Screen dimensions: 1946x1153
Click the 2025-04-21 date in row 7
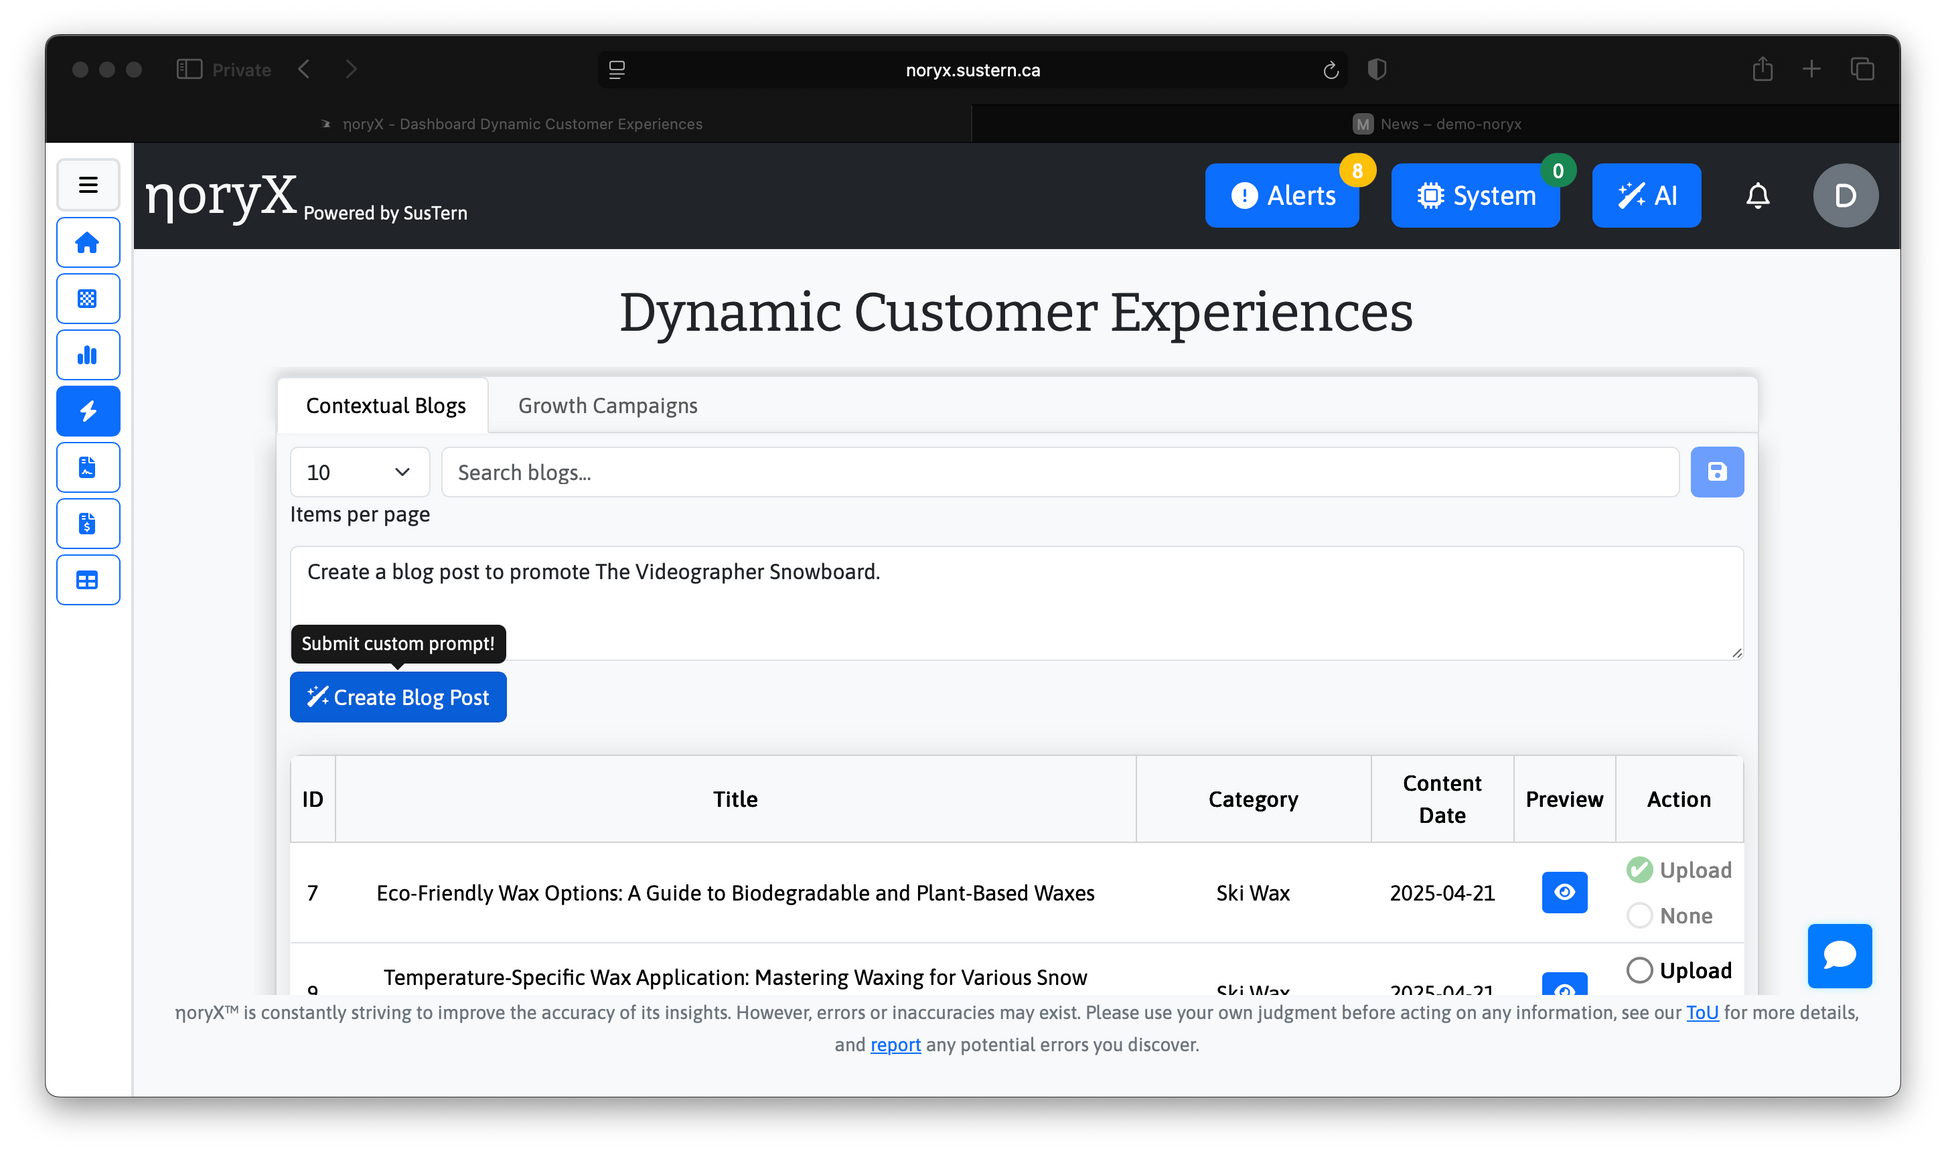click(1442, 893)
